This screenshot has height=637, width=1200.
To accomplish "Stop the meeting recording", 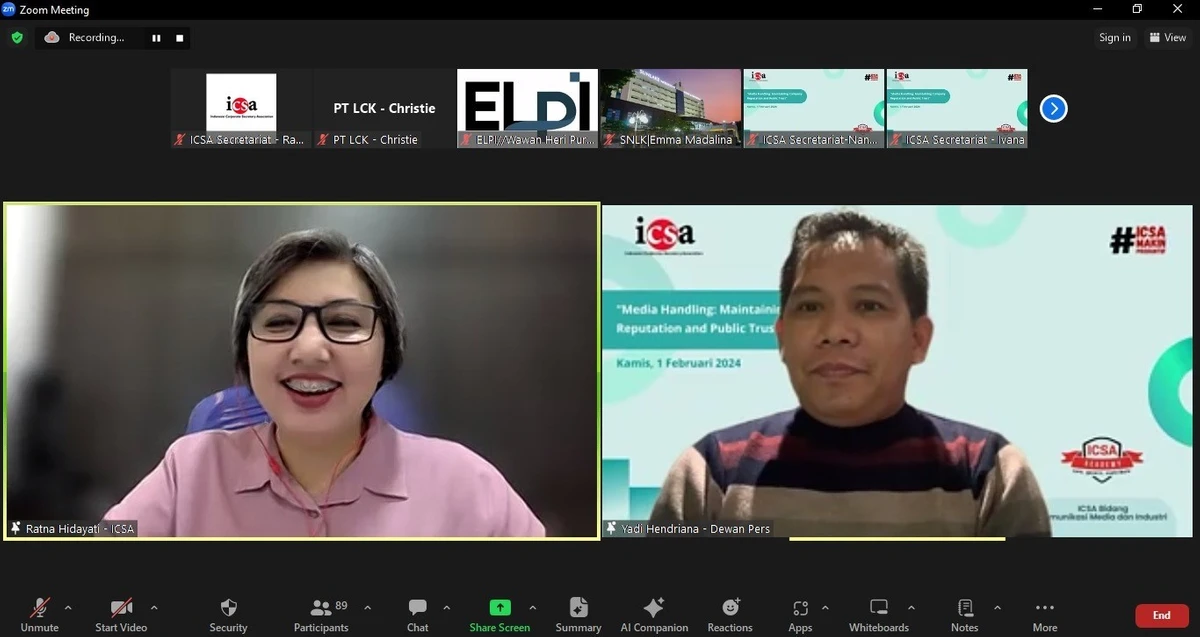I will click(179, 37).
